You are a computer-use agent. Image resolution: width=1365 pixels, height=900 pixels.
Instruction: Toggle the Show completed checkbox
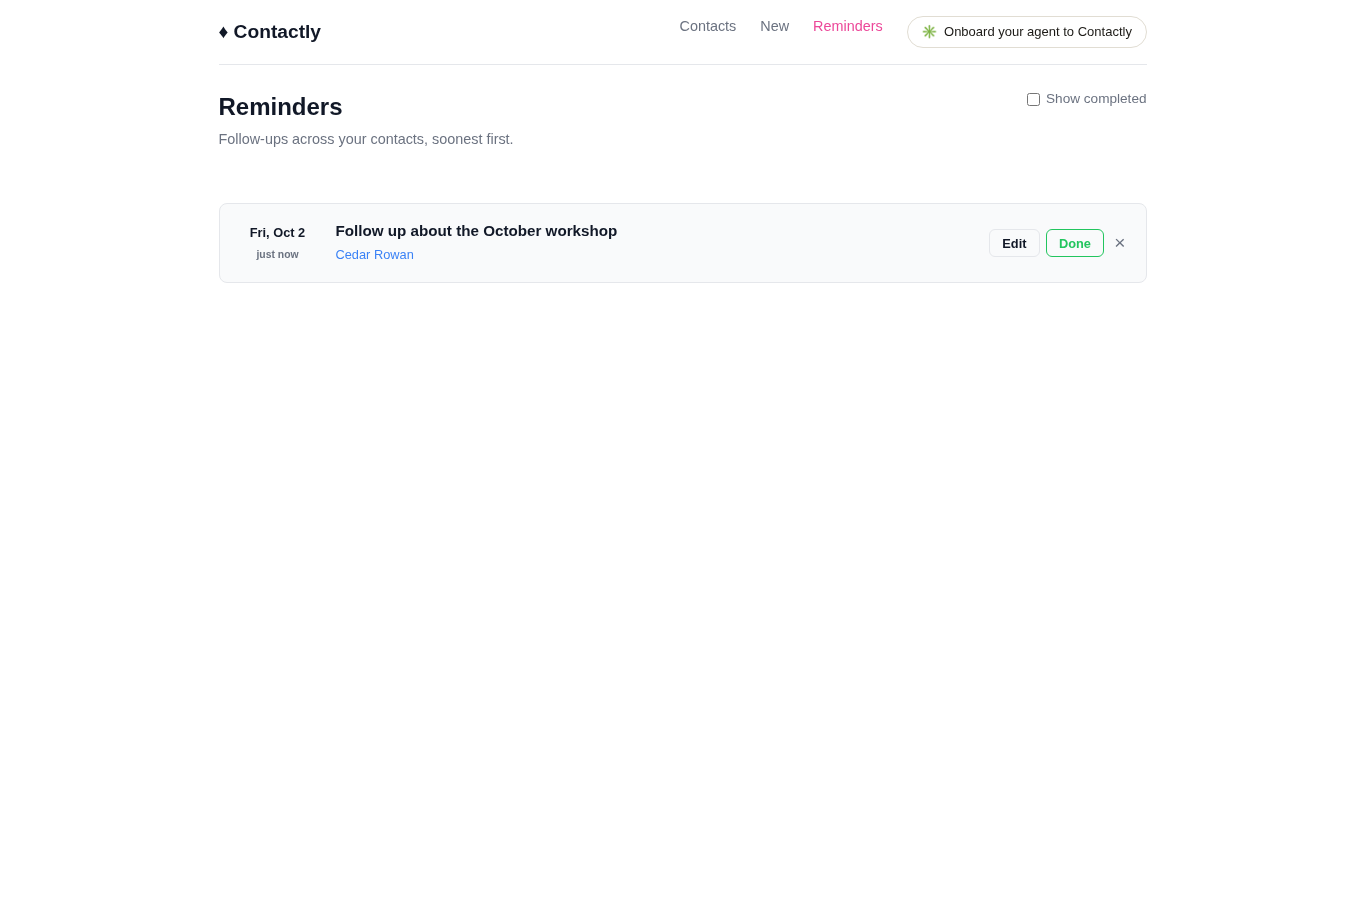(x=1033, y=99)
